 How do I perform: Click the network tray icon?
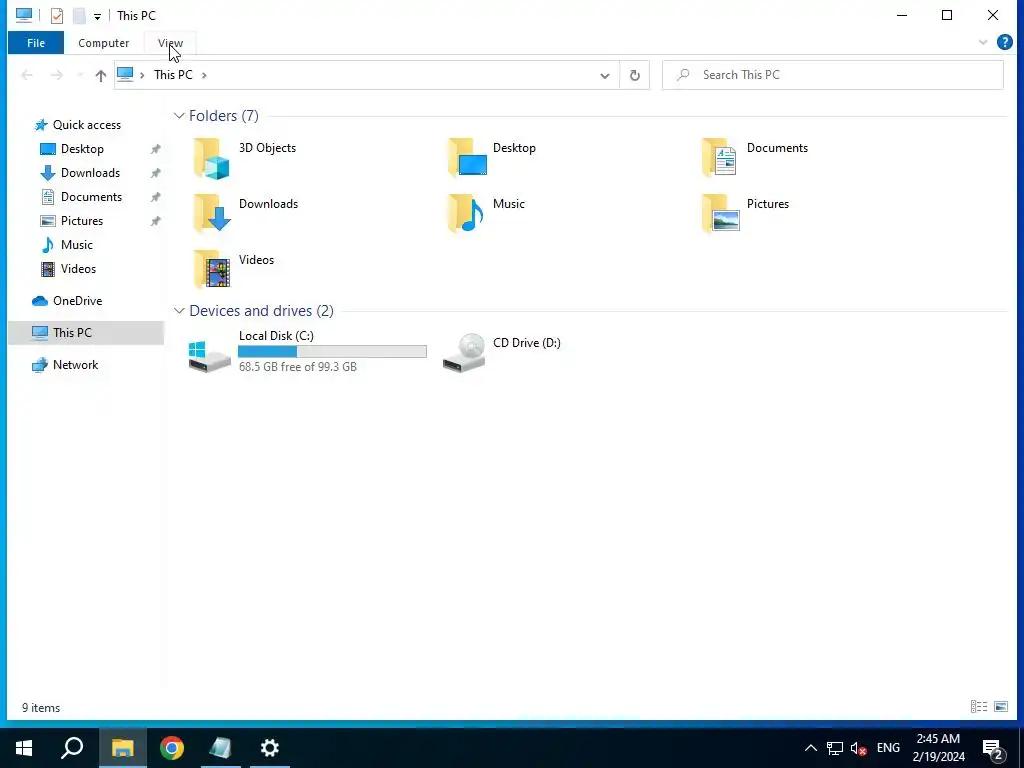(x=835, y=748)
